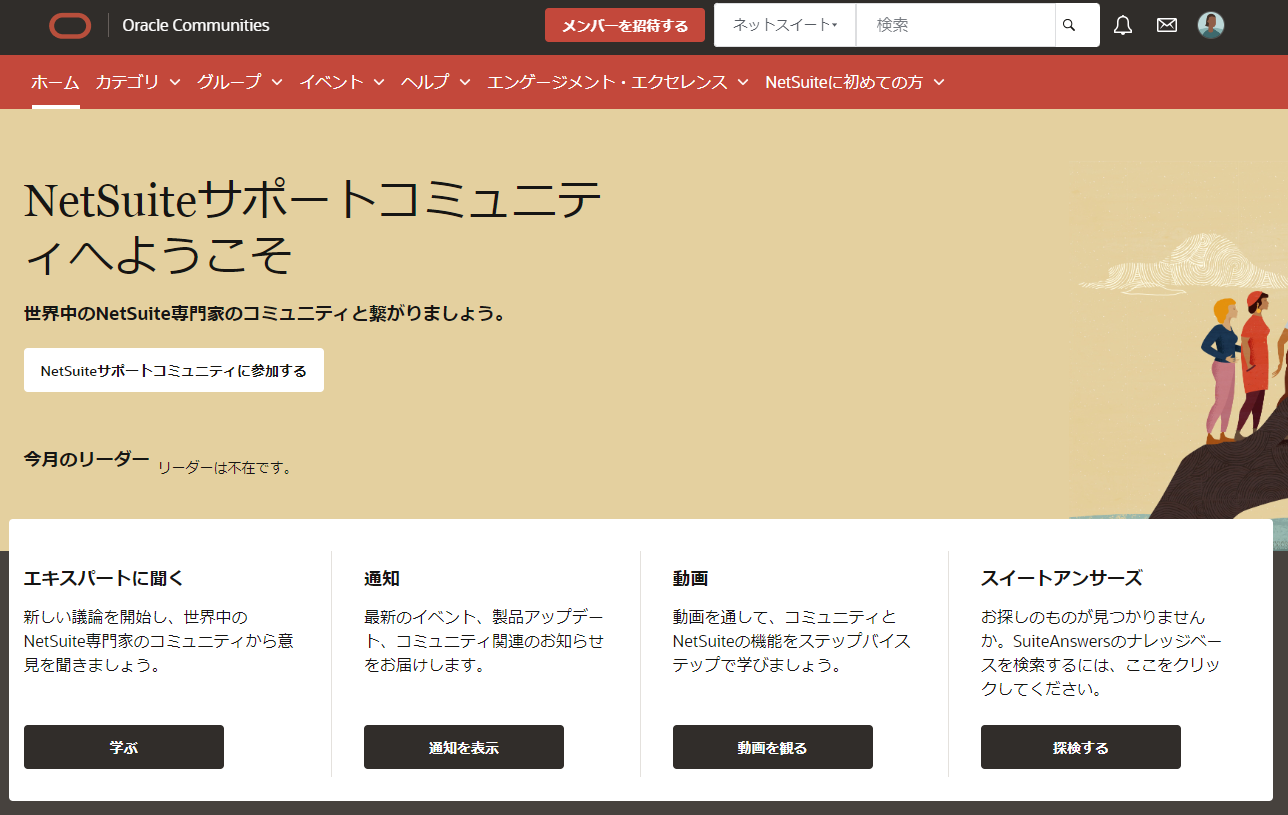Click the 動画 card heading

click(x=691, y=578)
